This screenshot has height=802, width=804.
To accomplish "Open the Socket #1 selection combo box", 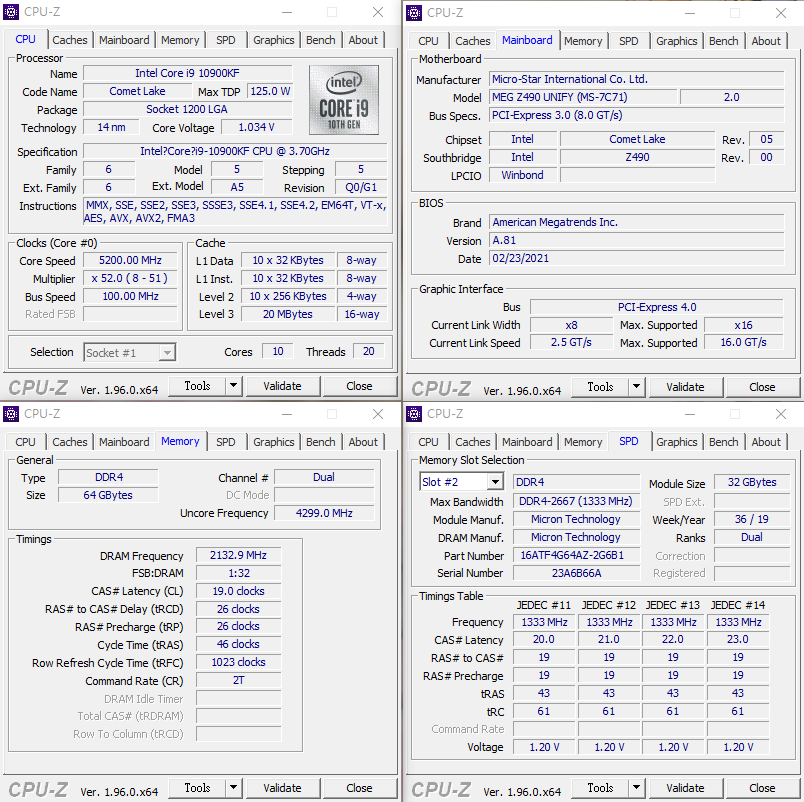I will pos(130,353).
